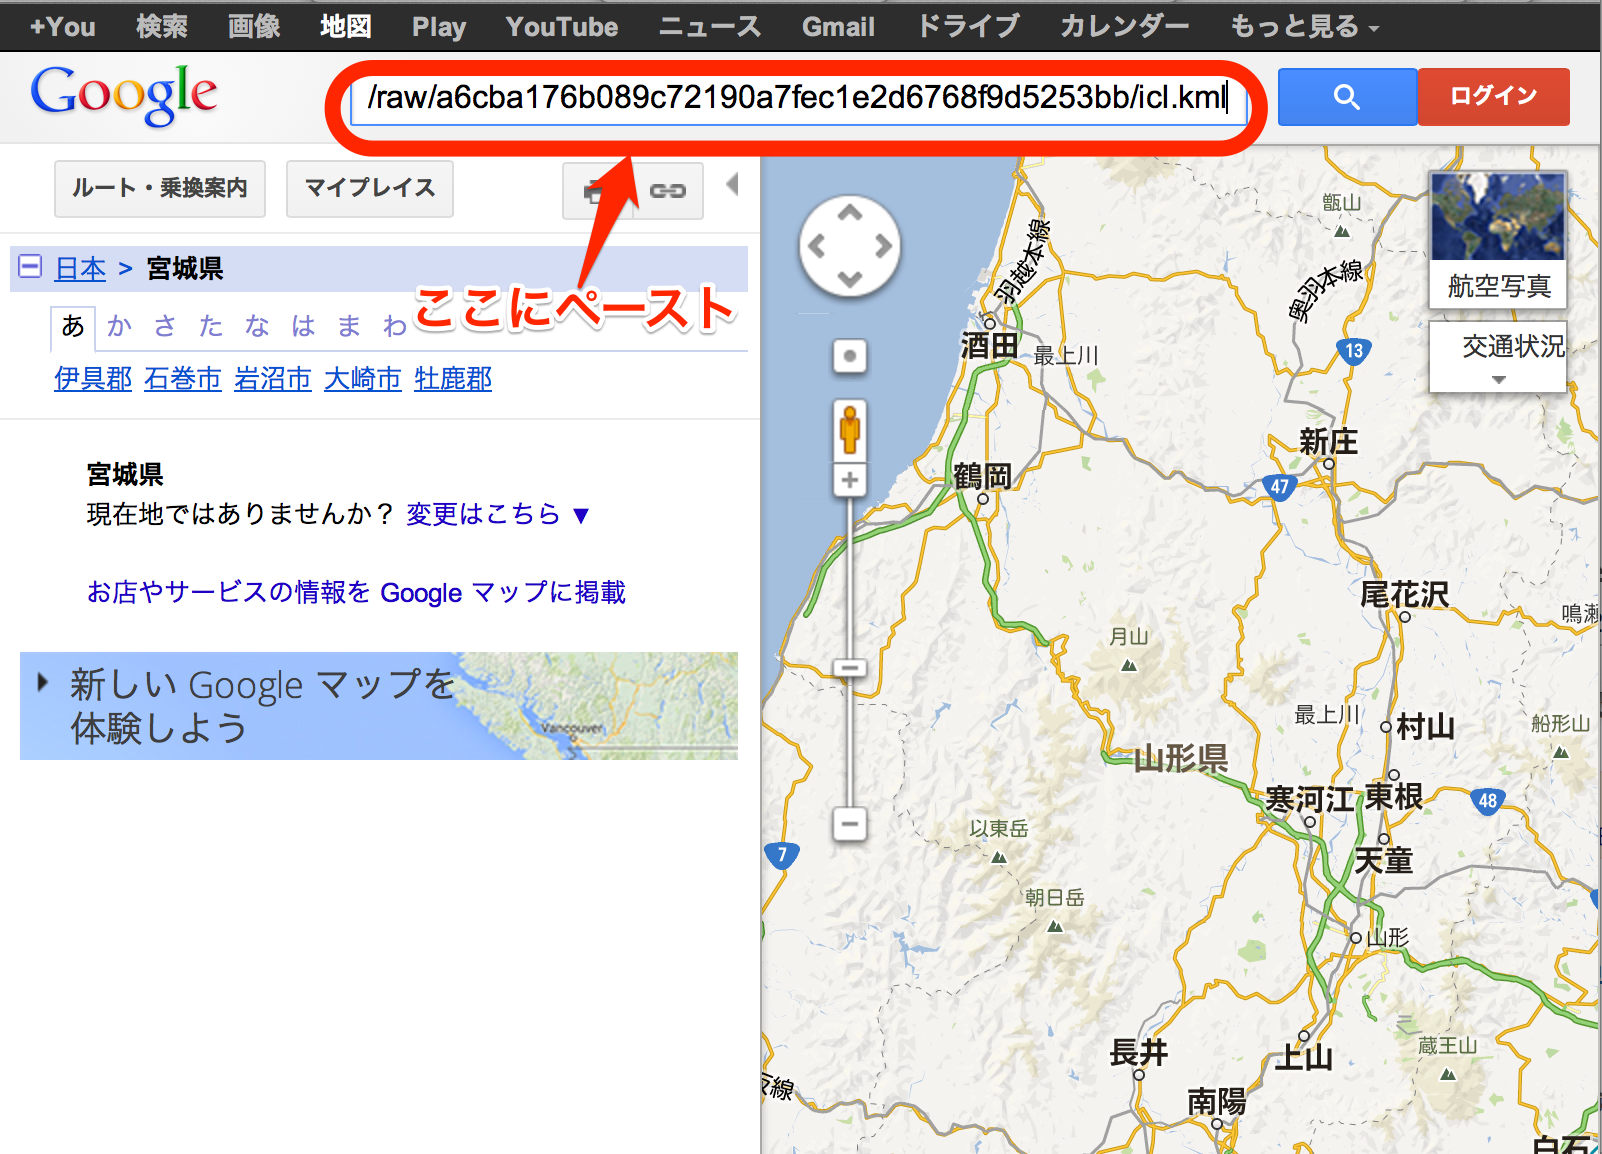Open the +You menu item

[62, 27]
